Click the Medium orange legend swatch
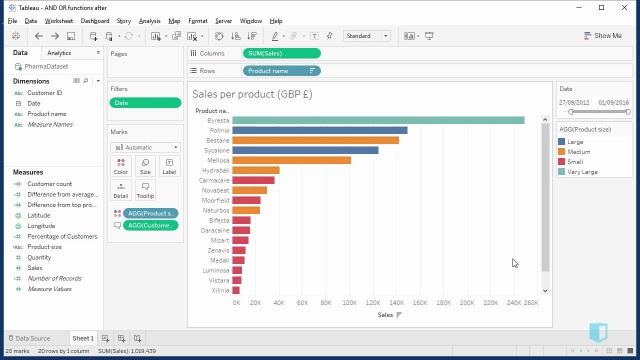640x360 pixels. click(562, 151)
